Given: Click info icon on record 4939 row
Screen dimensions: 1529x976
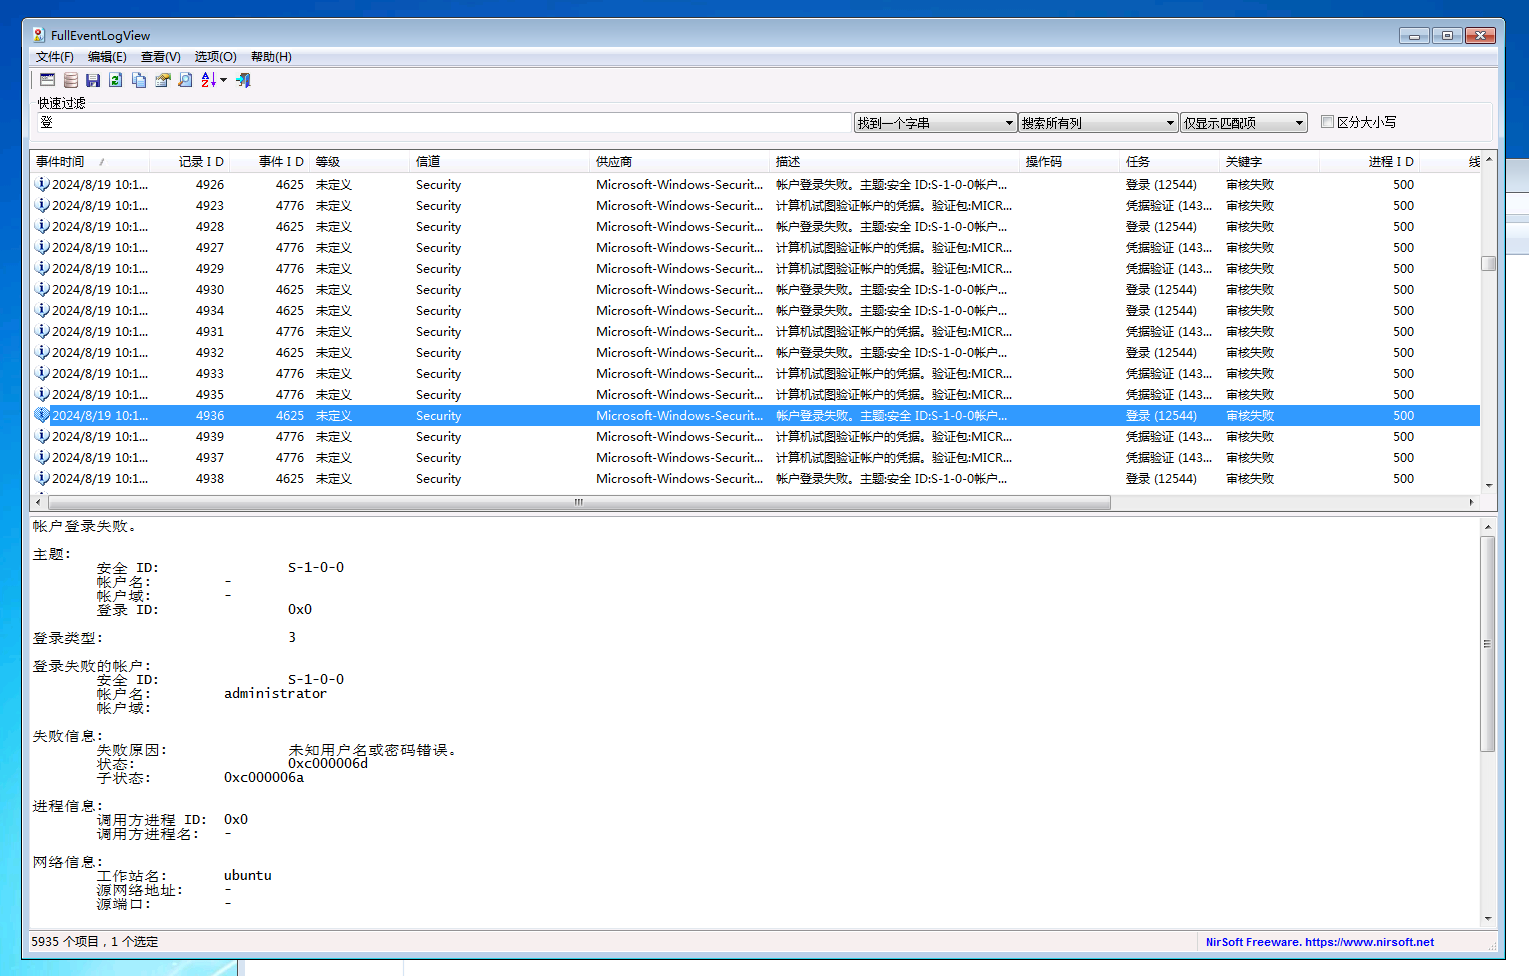Looking at the screenshot, I should 42,436.
